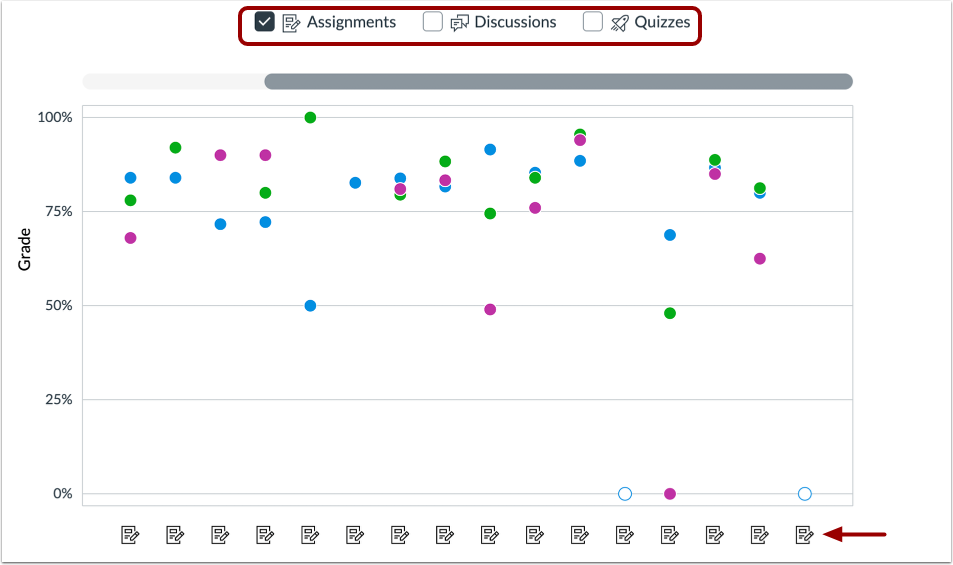
Task: Select magenta dot above the first assignment
Action: pos(130,238)
